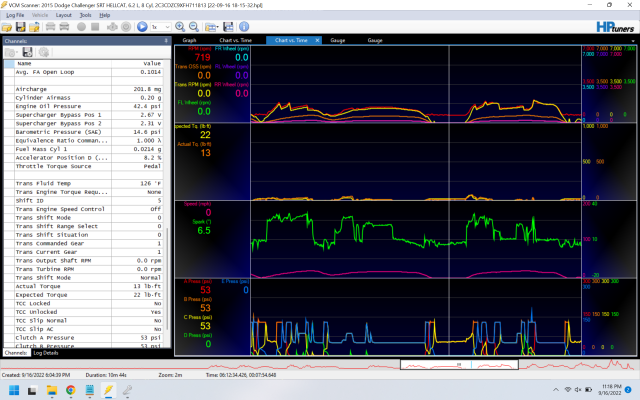Screen dimensions: 640x400
Task: Click the Name column header
Action: coord(63,63)
